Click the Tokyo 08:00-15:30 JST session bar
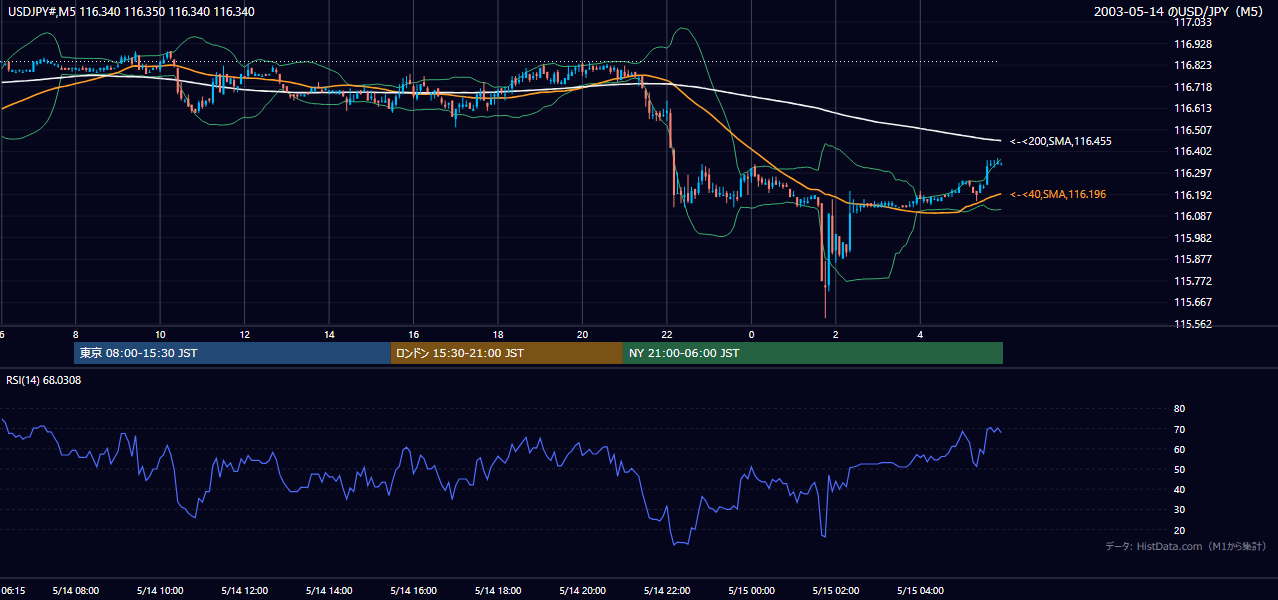The height and width of the screenshot is (600, 1278). coord(232,353)
